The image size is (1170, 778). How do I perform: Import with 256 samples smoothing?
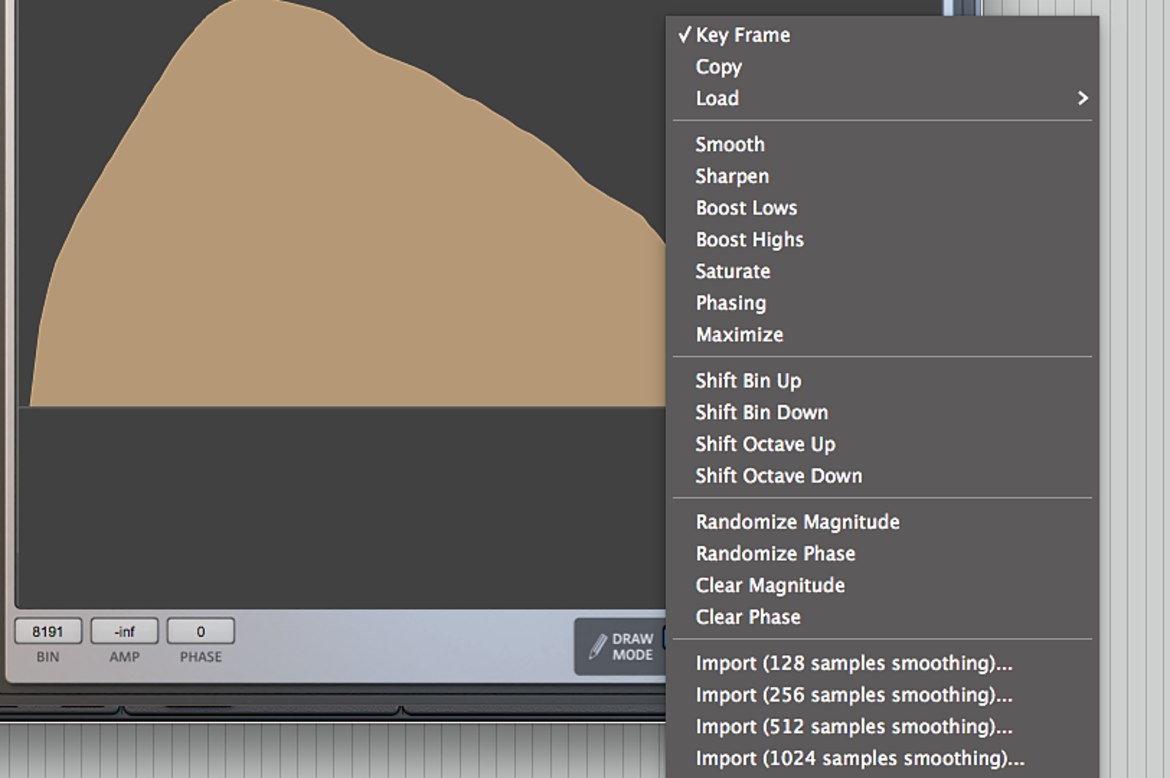882,695
